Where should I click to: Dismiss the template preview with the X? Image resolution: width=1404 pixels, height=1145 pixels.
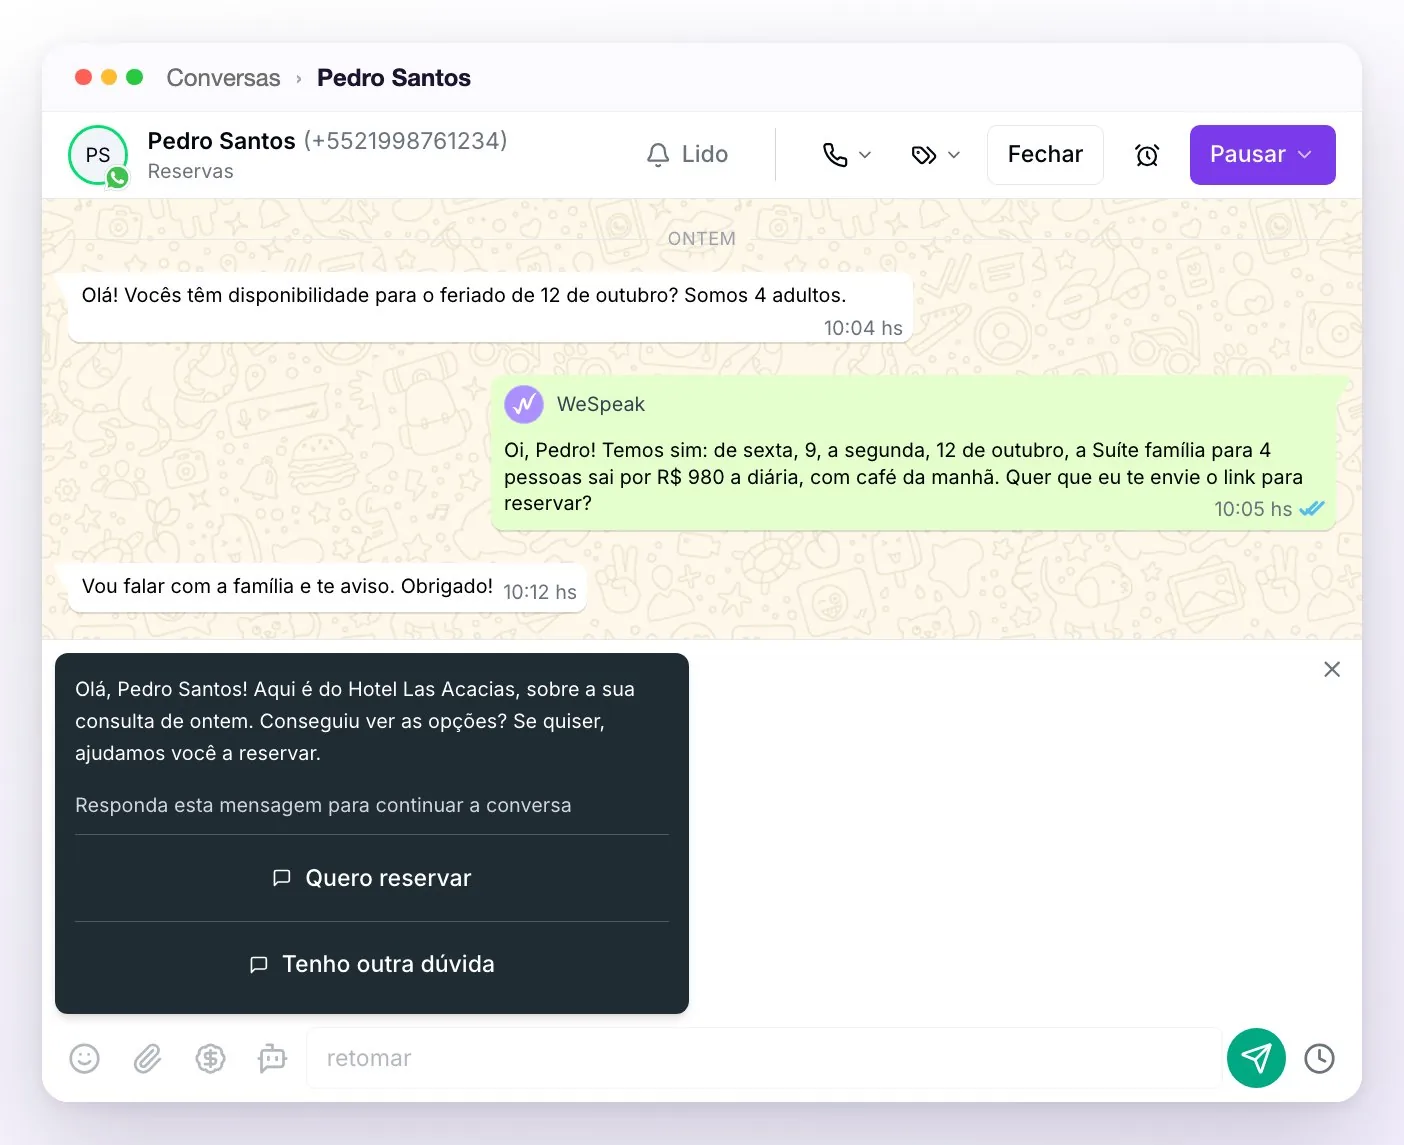[1332, 669]
